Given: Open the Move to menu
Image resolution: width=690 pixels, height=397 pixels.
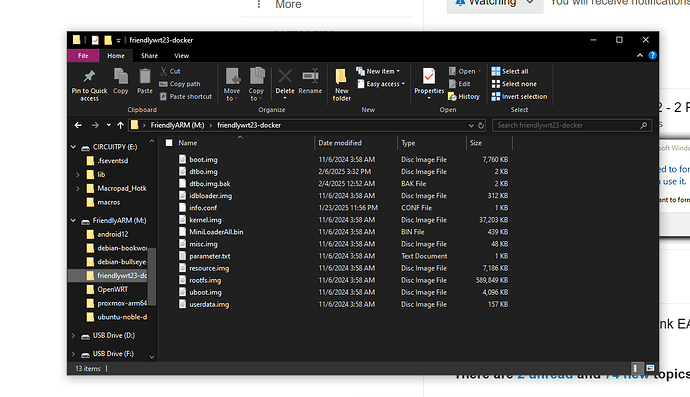Looking at the screenshot, I should (x=232, y=85).
